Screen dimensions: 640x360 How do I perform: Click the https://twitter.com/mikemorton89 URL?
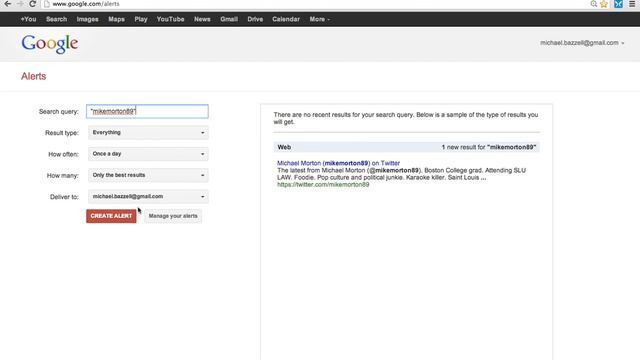coord(323,184)
